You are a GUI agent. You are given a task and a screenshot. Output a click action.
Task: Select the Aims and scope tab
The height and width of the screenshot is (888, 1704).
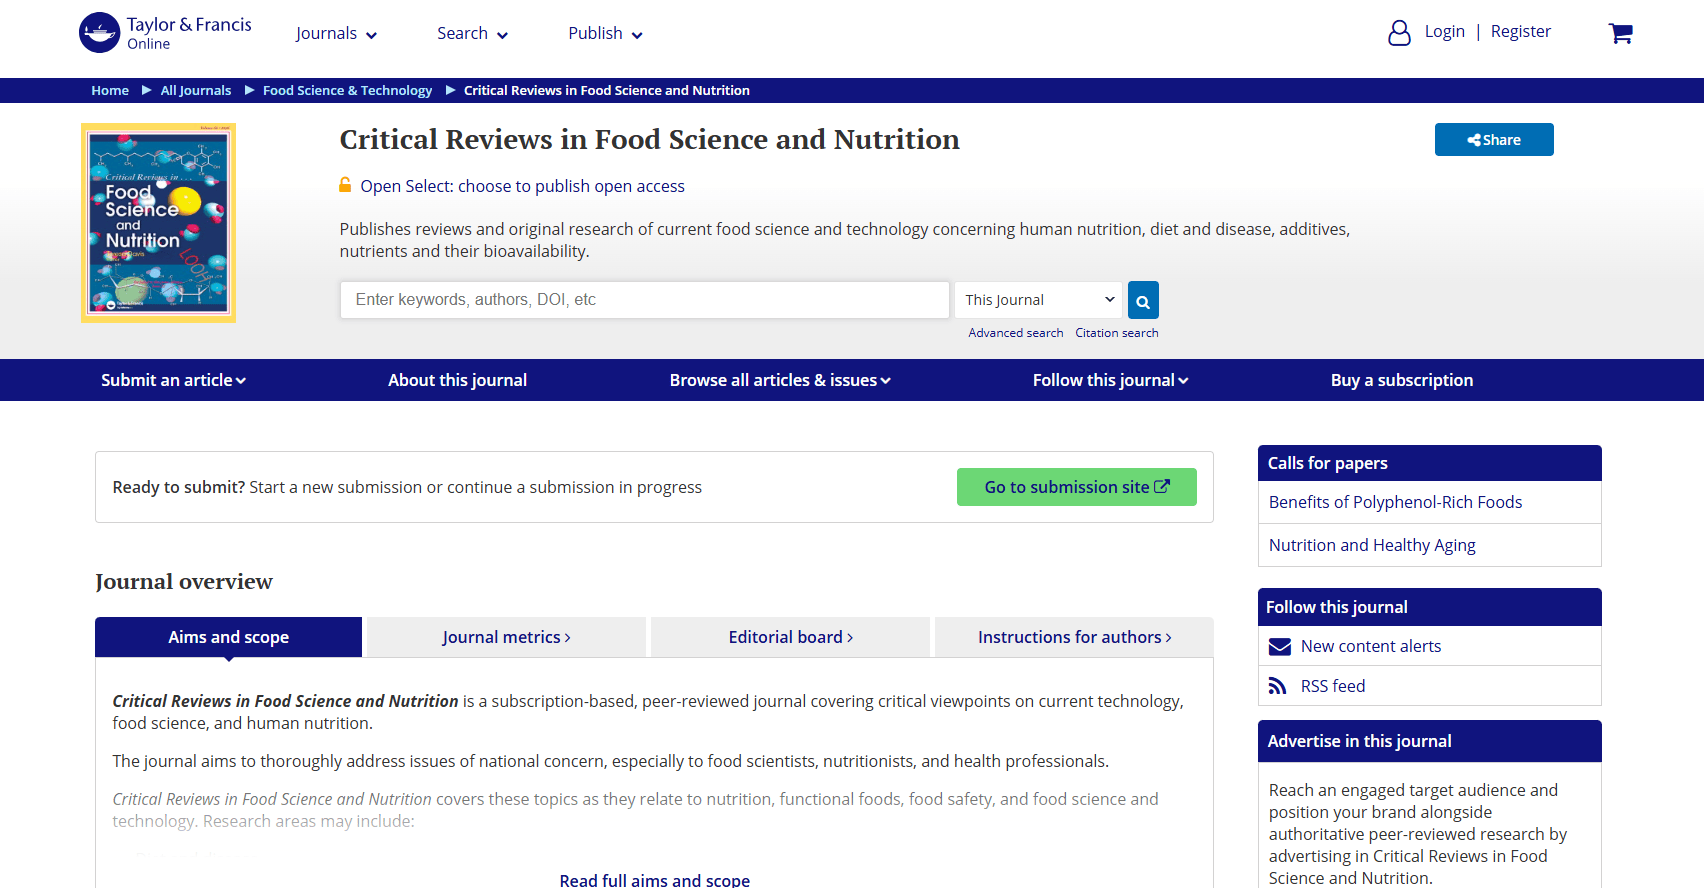coord(229,637)
